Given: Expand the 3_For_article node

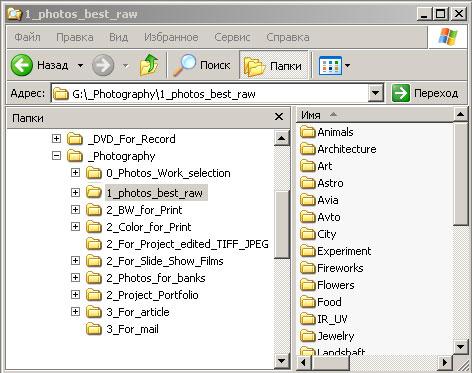Looking at the screenshot, I should click(x=75, y=311).
